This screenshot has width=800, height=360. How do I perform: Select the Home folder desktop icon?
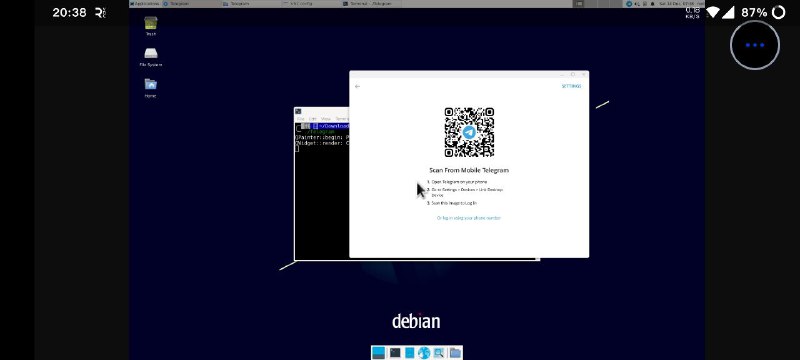[x=151, y=88]
